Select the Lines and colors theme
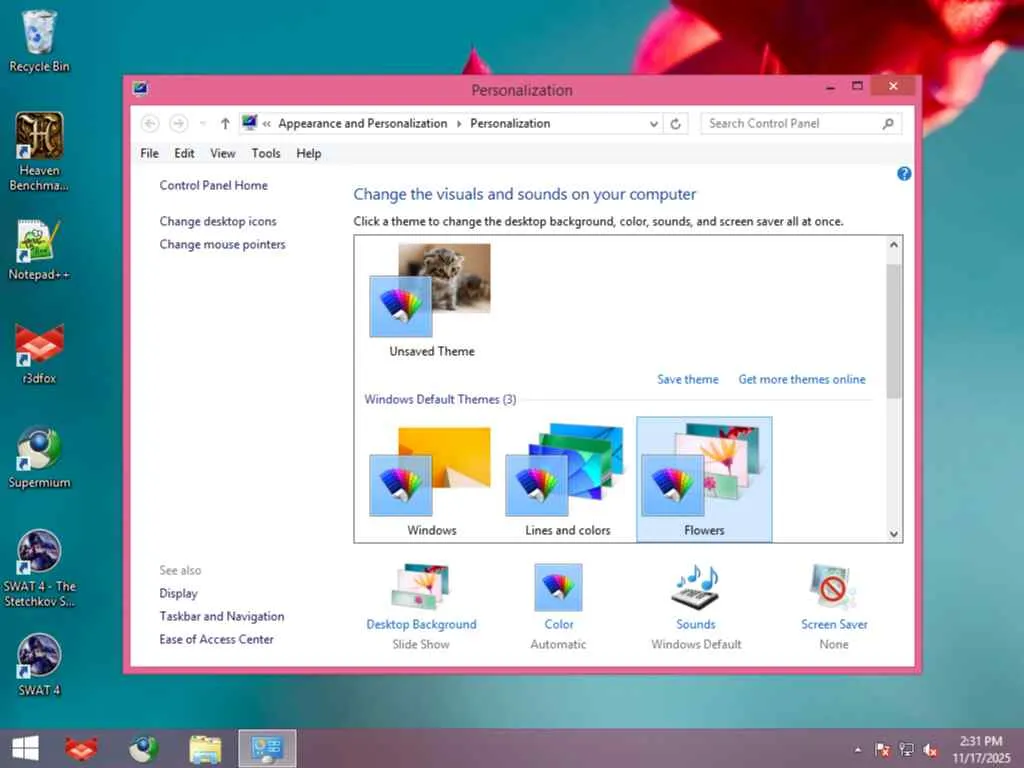The height and width of the screenshot is (768, 1024). click(x=568, y=481)
